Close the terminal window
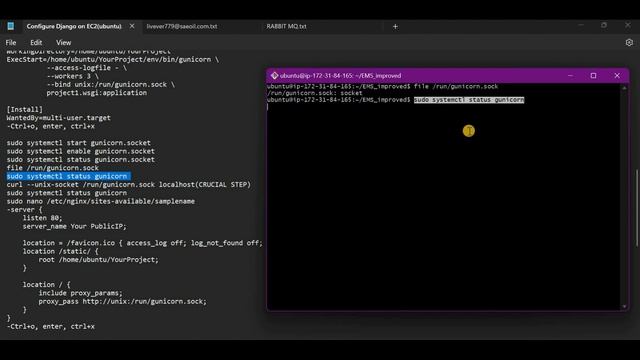This screenshot has width=640, height=360. 617,76
